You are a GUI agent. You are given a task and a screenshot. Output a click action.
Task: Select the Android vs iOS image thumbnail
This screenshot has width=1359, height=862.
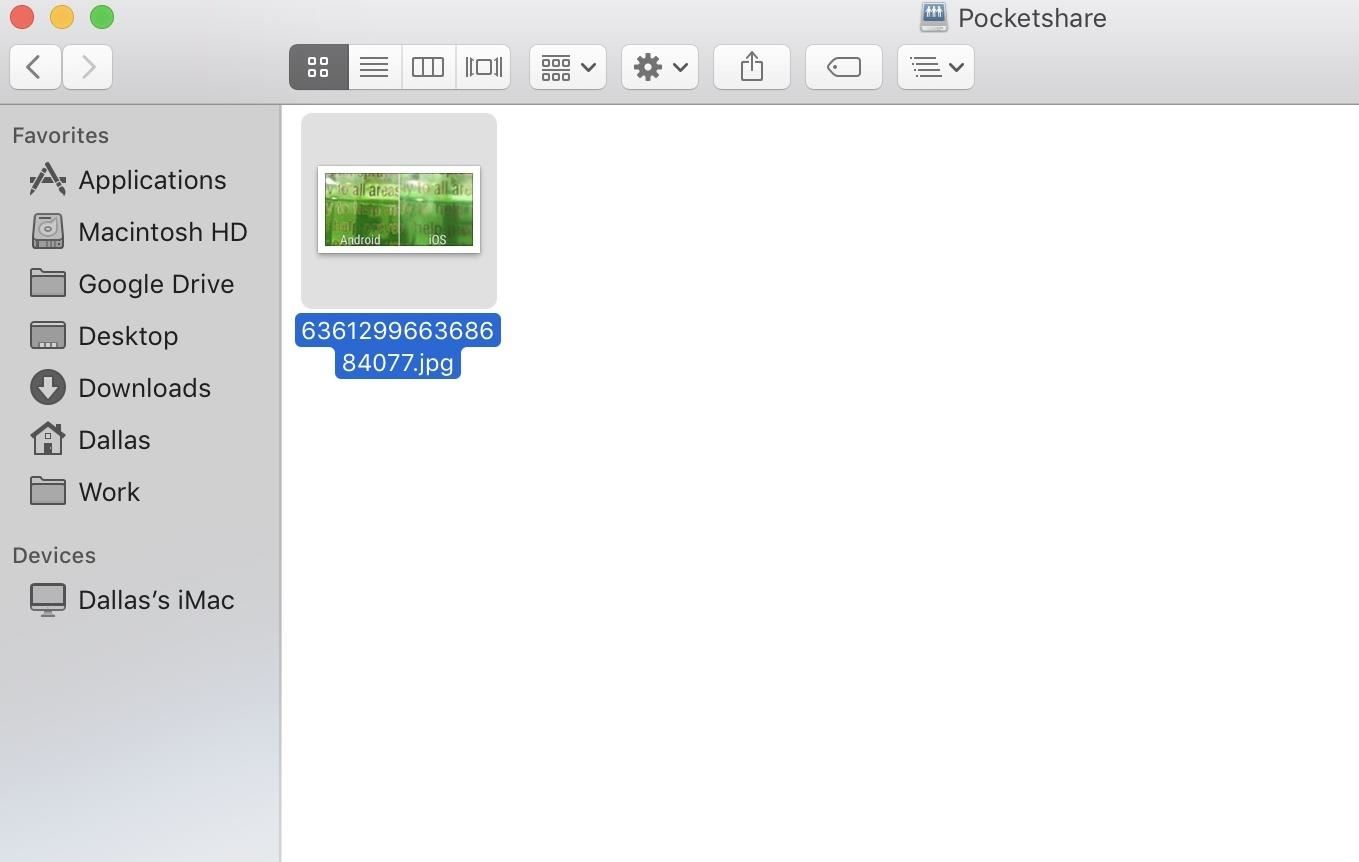[x=399, y=210]
